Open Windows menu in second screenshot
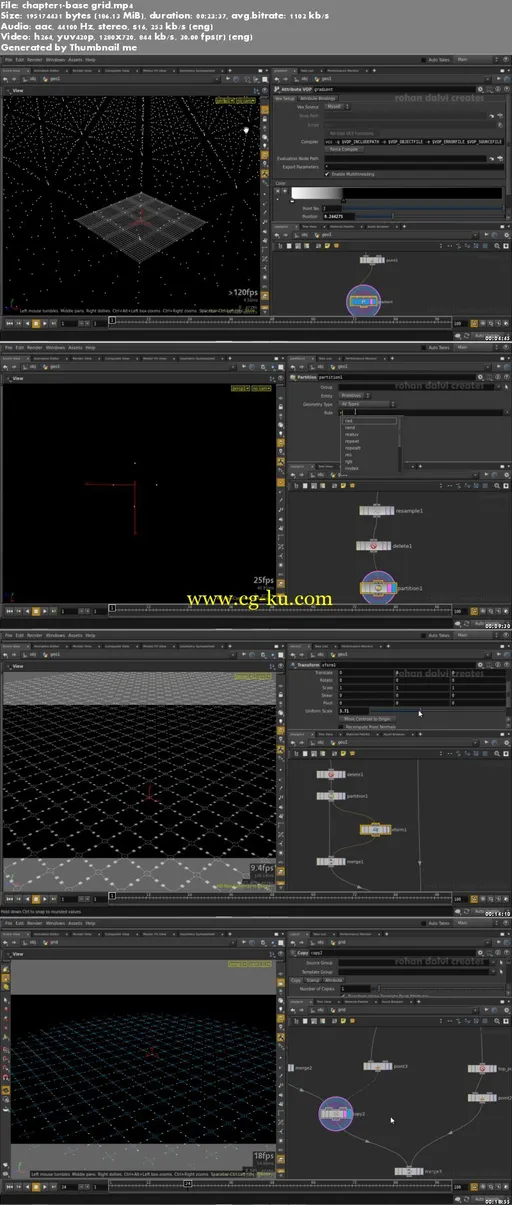 (x=54, y=347)
